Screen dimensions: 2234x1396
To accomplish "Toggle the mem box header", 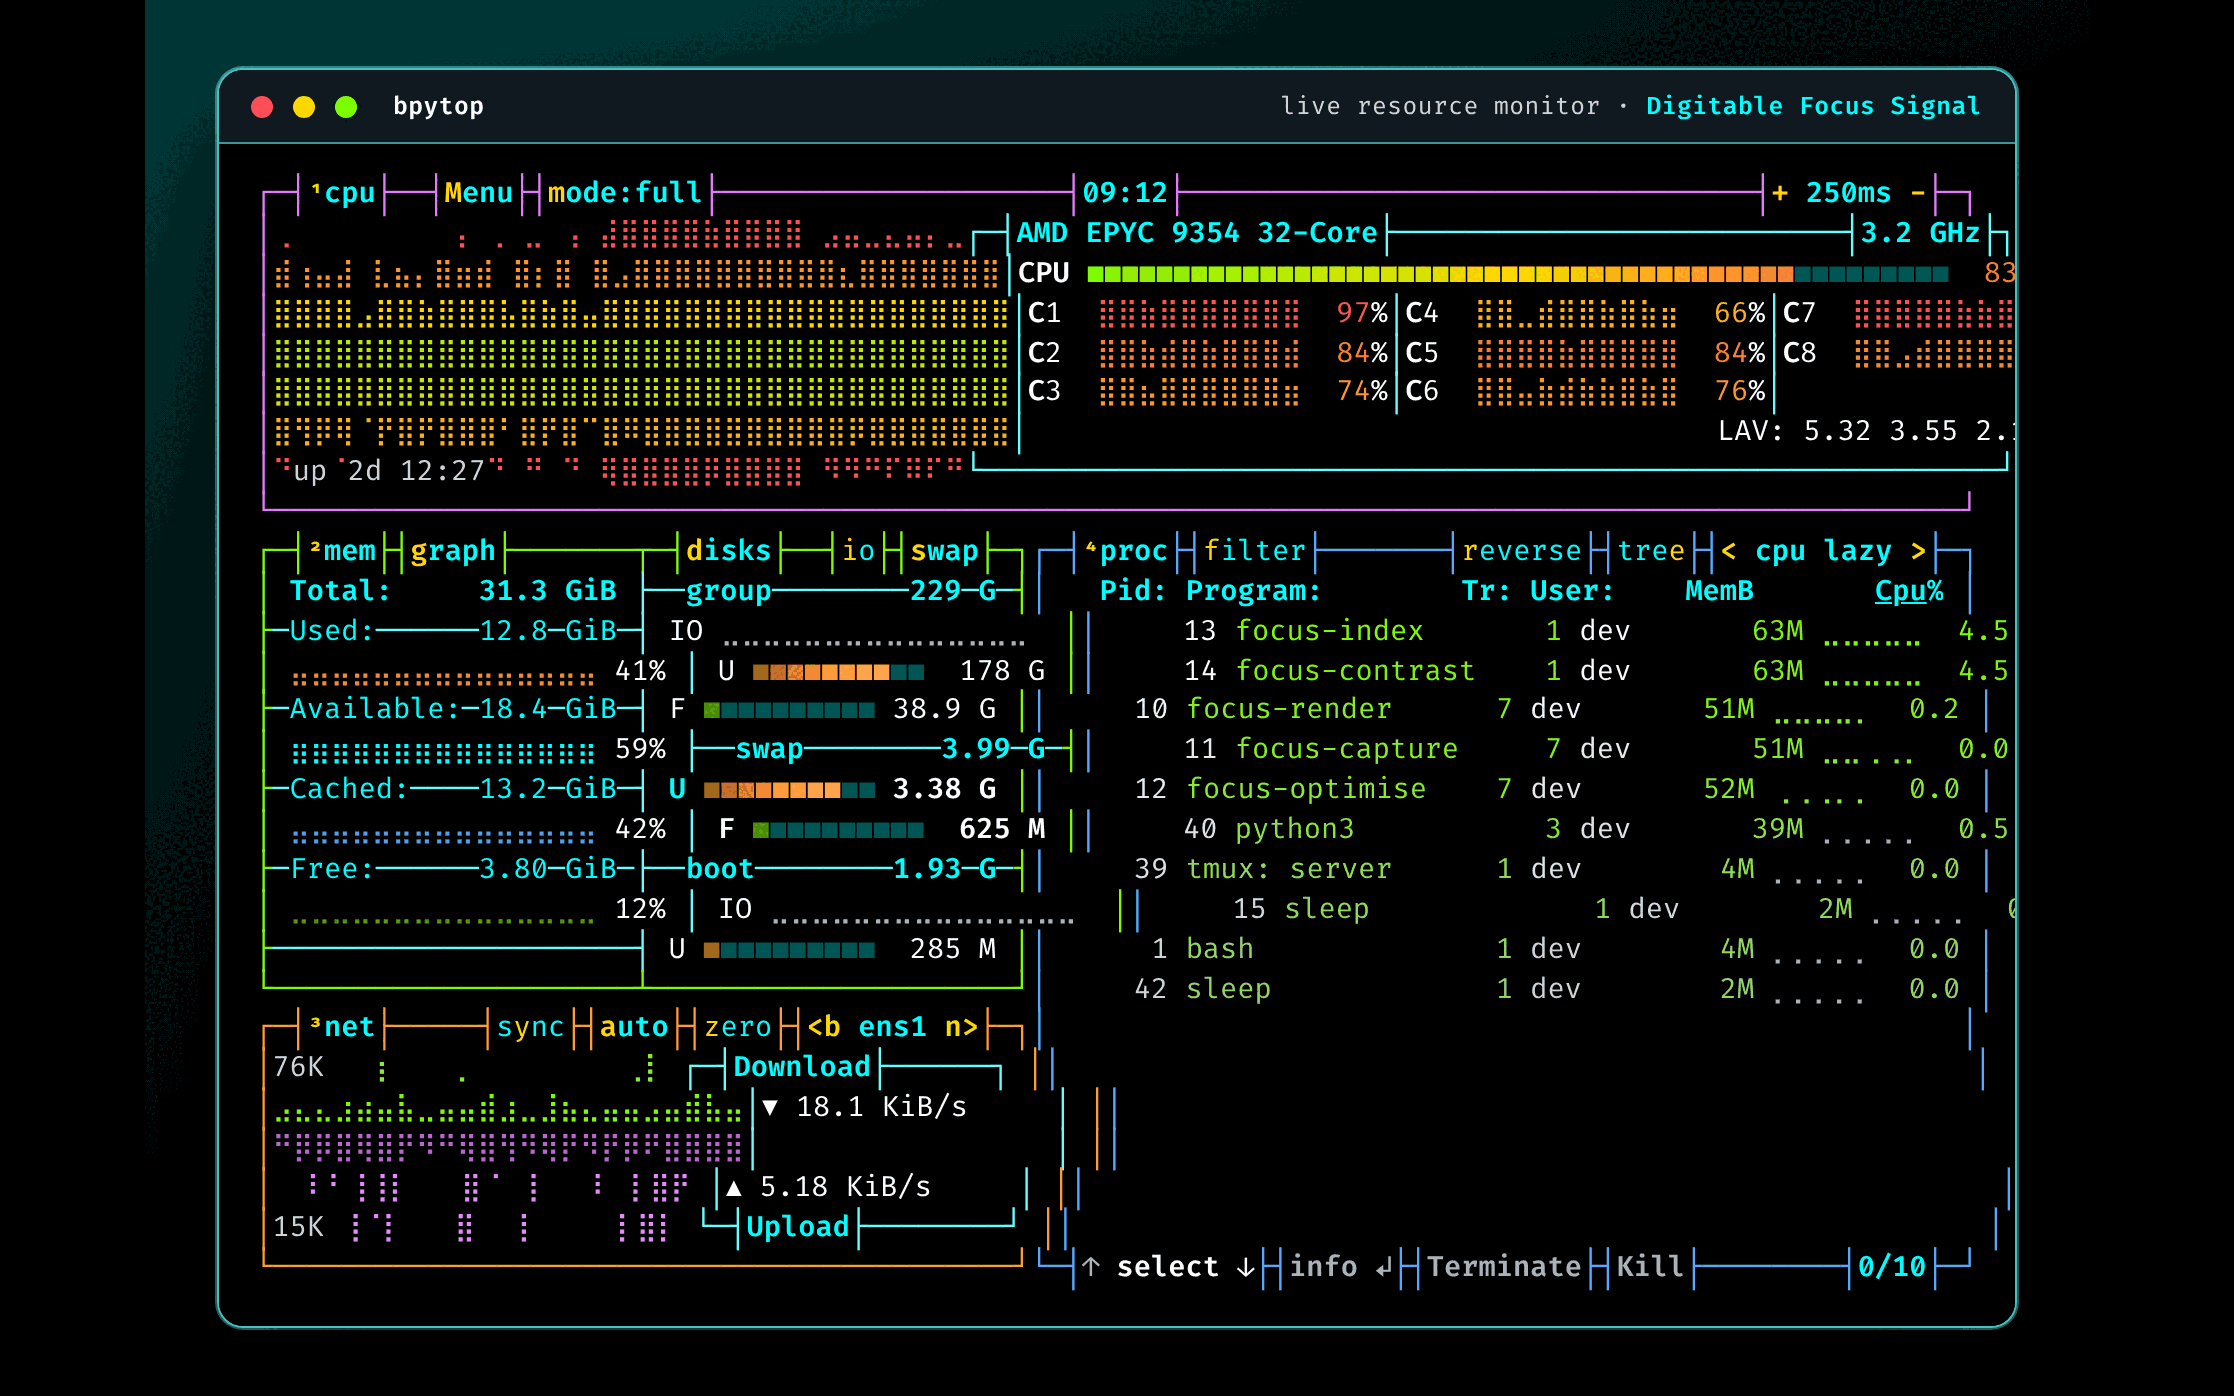I will (x=343, y=550).
